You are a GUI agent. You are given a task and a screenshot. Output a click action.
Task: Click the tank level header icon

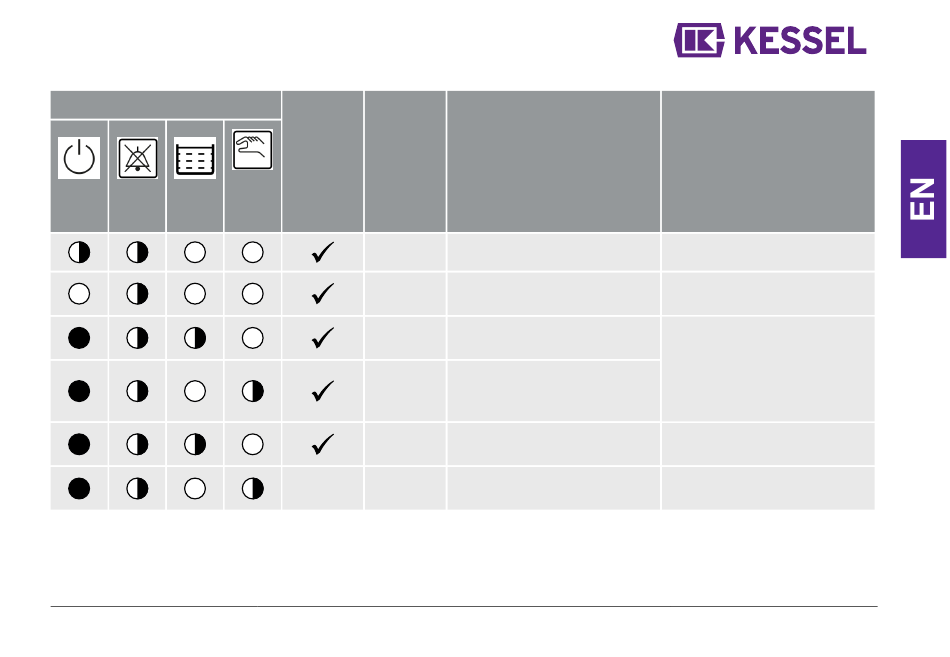point(194,158)
